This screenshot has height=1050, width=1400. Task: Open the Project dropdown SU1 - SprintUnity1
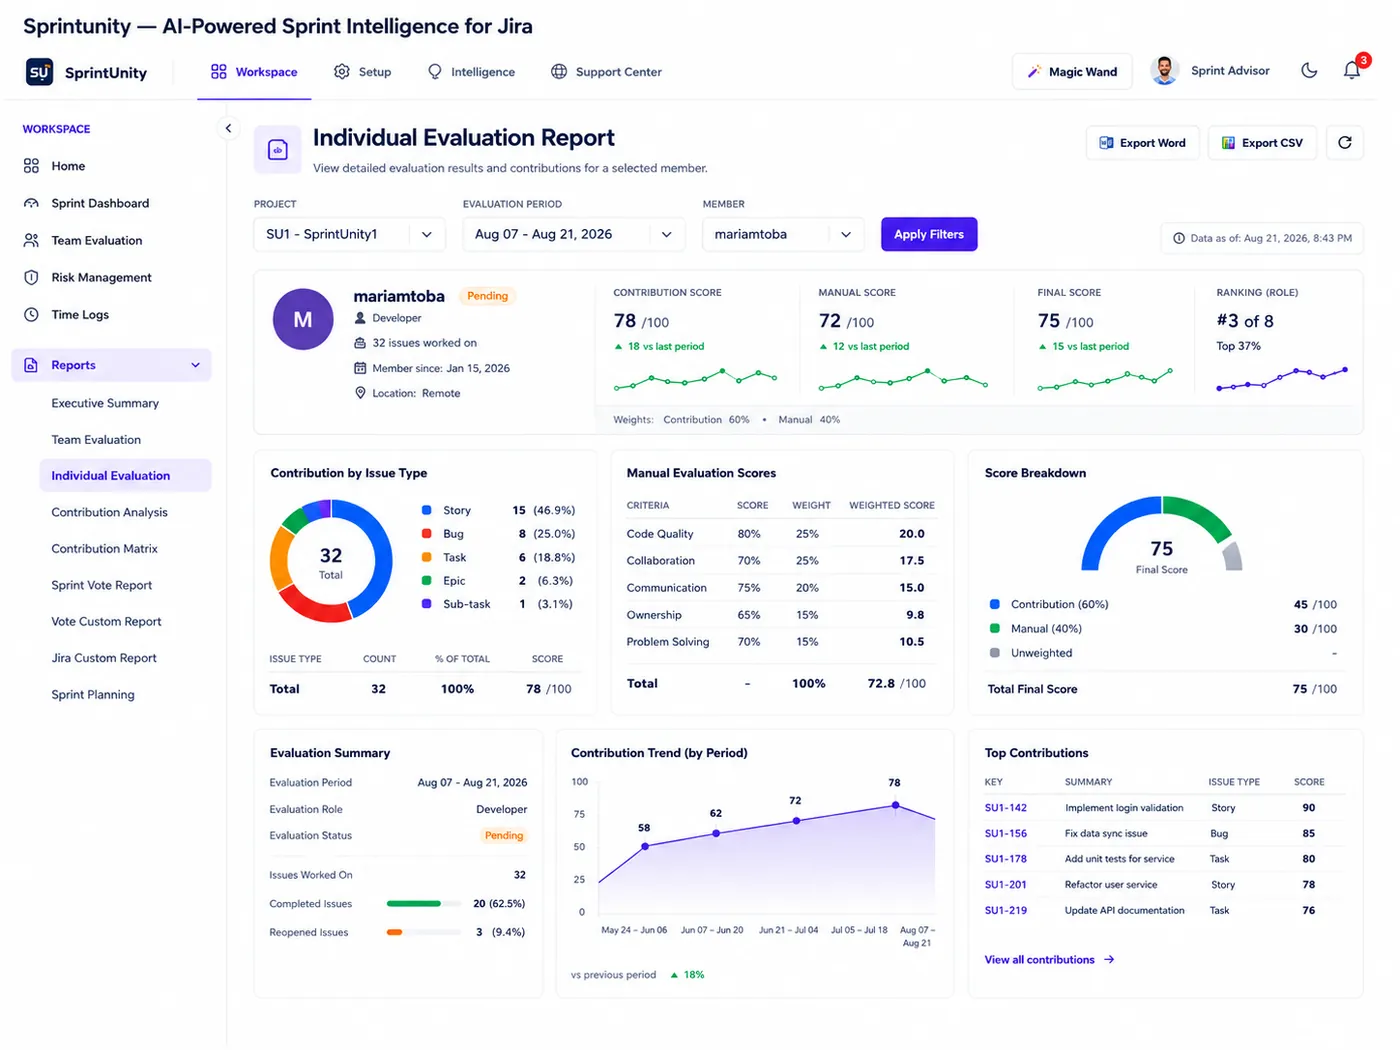349,234
